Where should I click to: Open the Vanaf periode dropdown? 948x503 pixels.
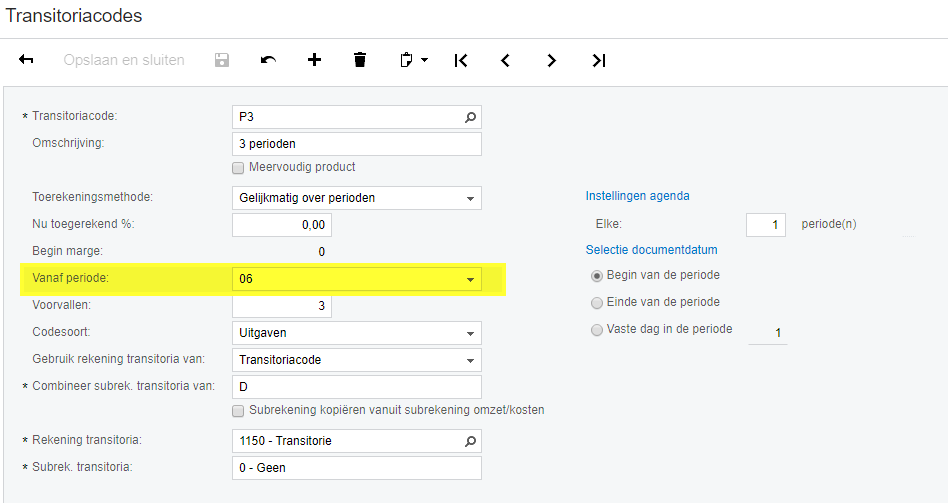point(470,280)
